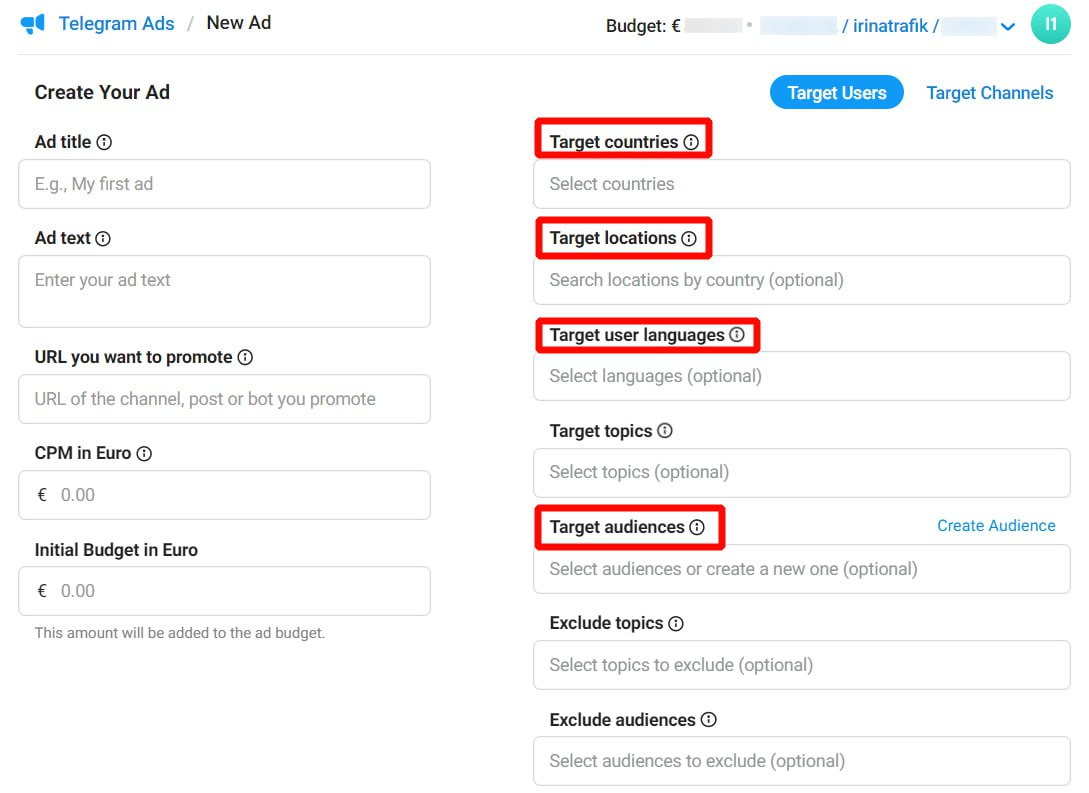Click info icon next to Ad title

(x=104, y=143)
